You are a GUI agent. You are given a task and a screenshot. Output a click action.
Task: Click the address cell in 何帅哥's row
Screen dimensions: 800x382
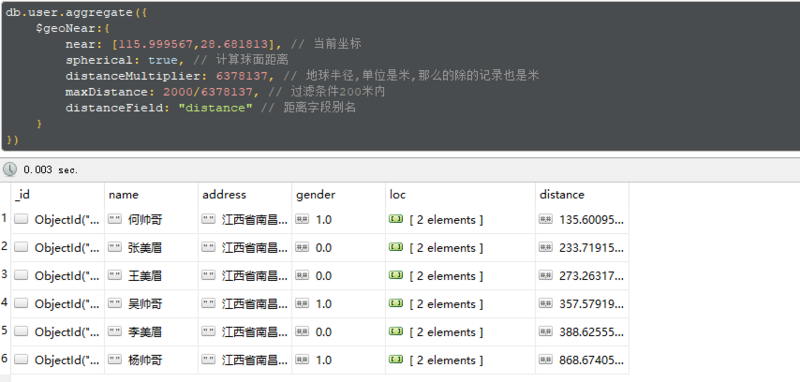pos(245,220)
